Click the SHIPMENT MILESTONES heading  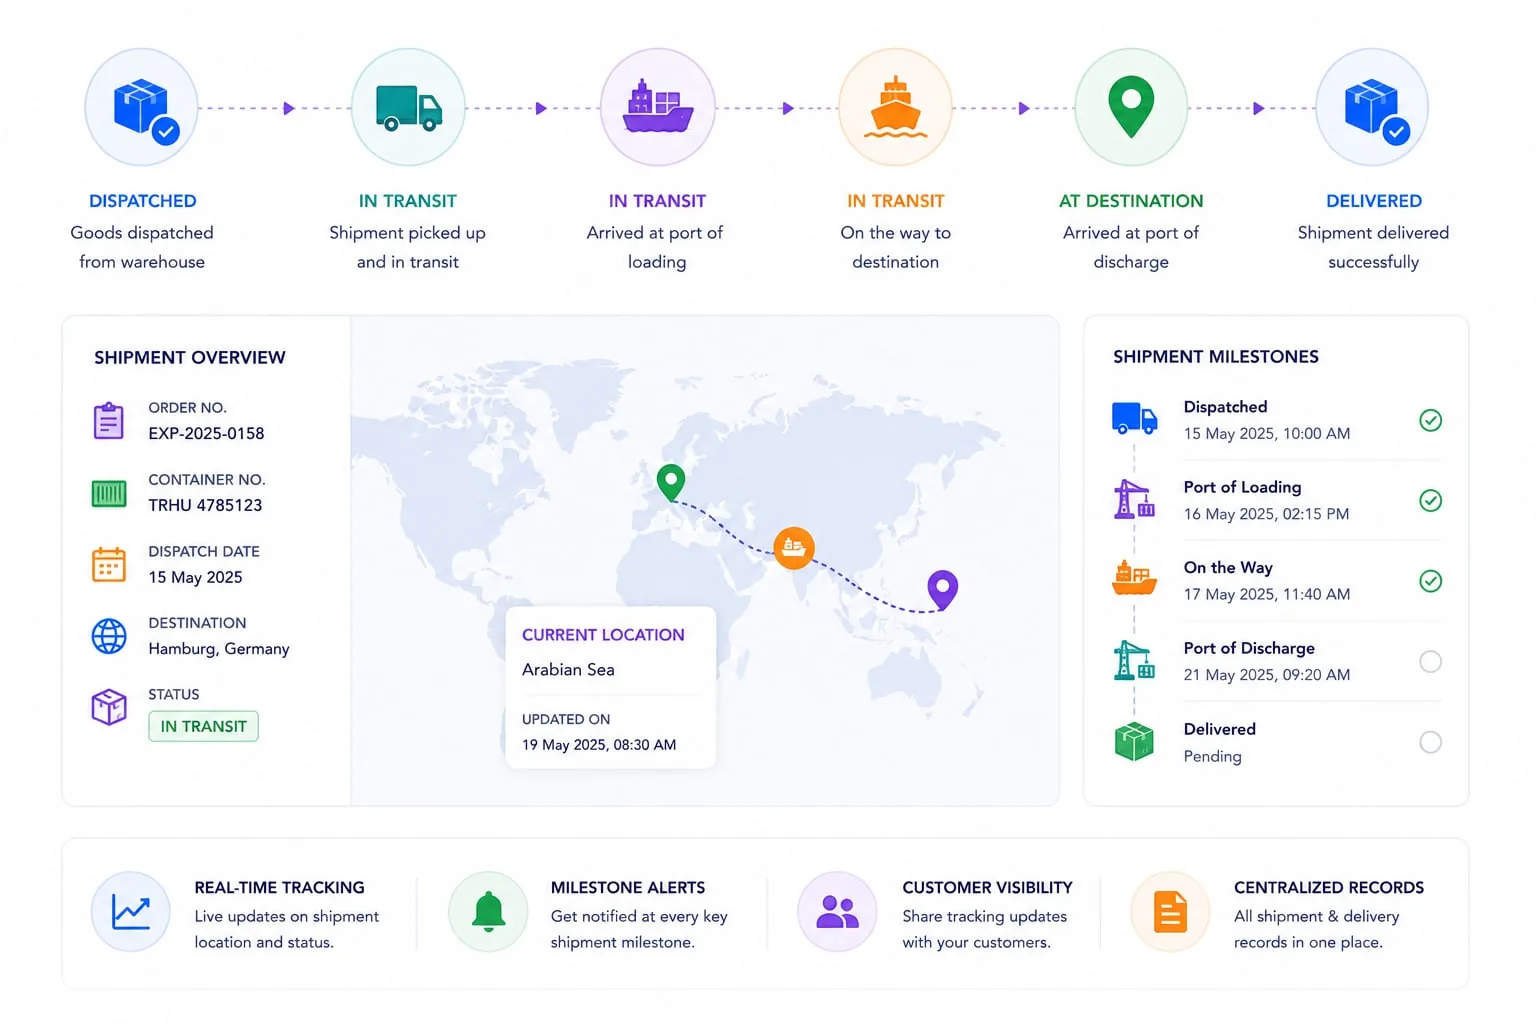point(1216,357)
